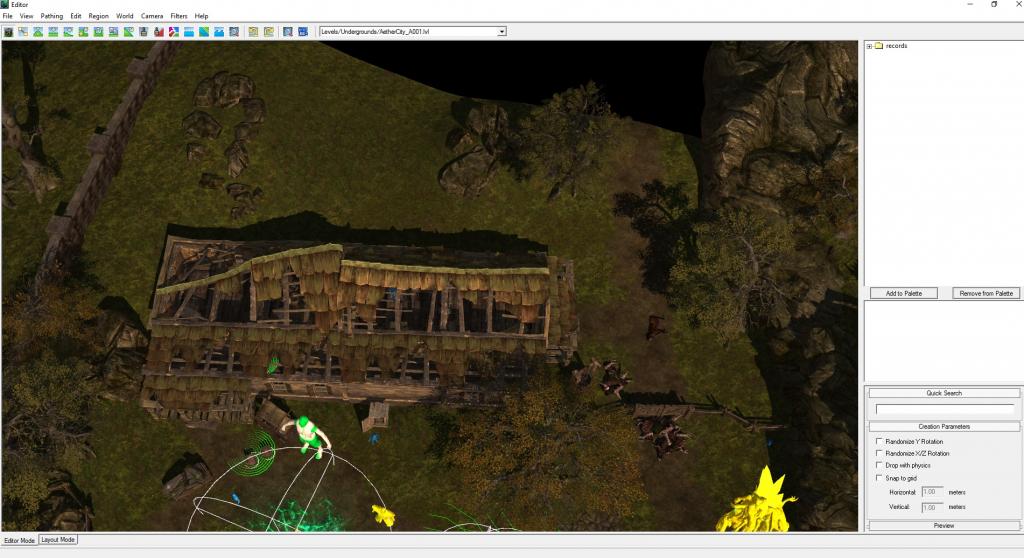
Task: Click the Vertical meters input field
Action: point(932,507)
